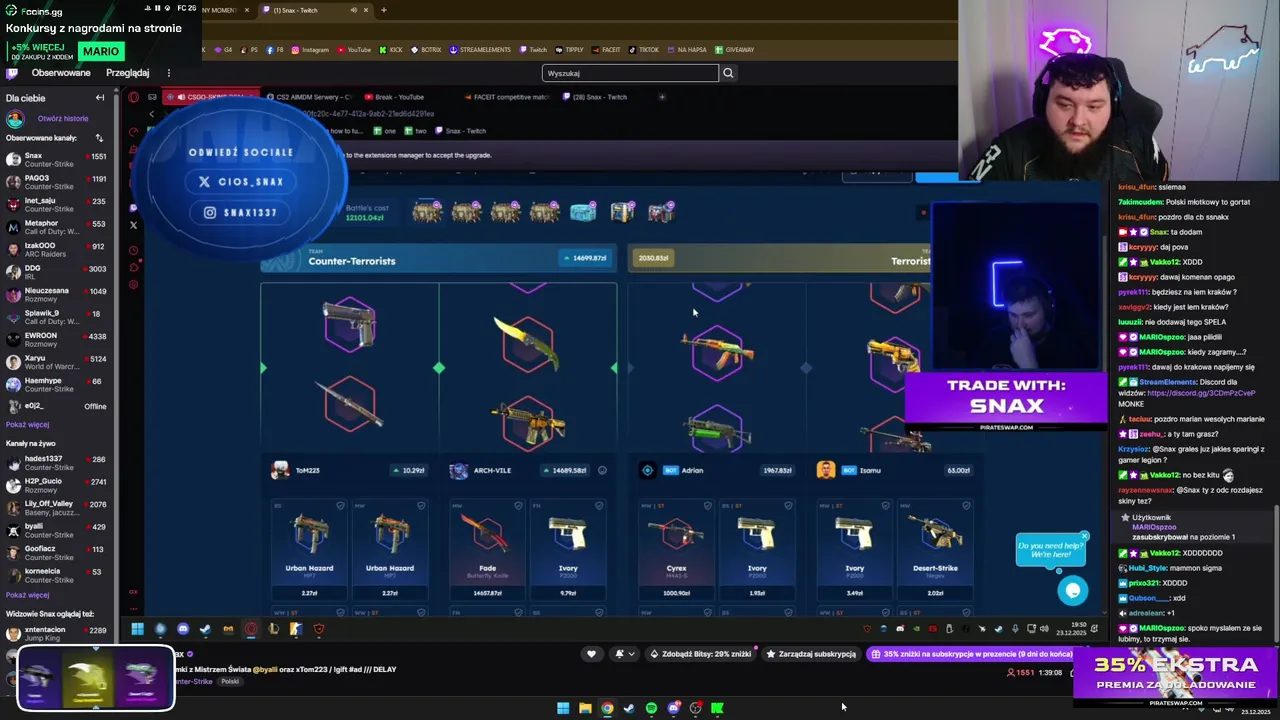Click the Twitch logo home icon

click(x=12, y=73)
